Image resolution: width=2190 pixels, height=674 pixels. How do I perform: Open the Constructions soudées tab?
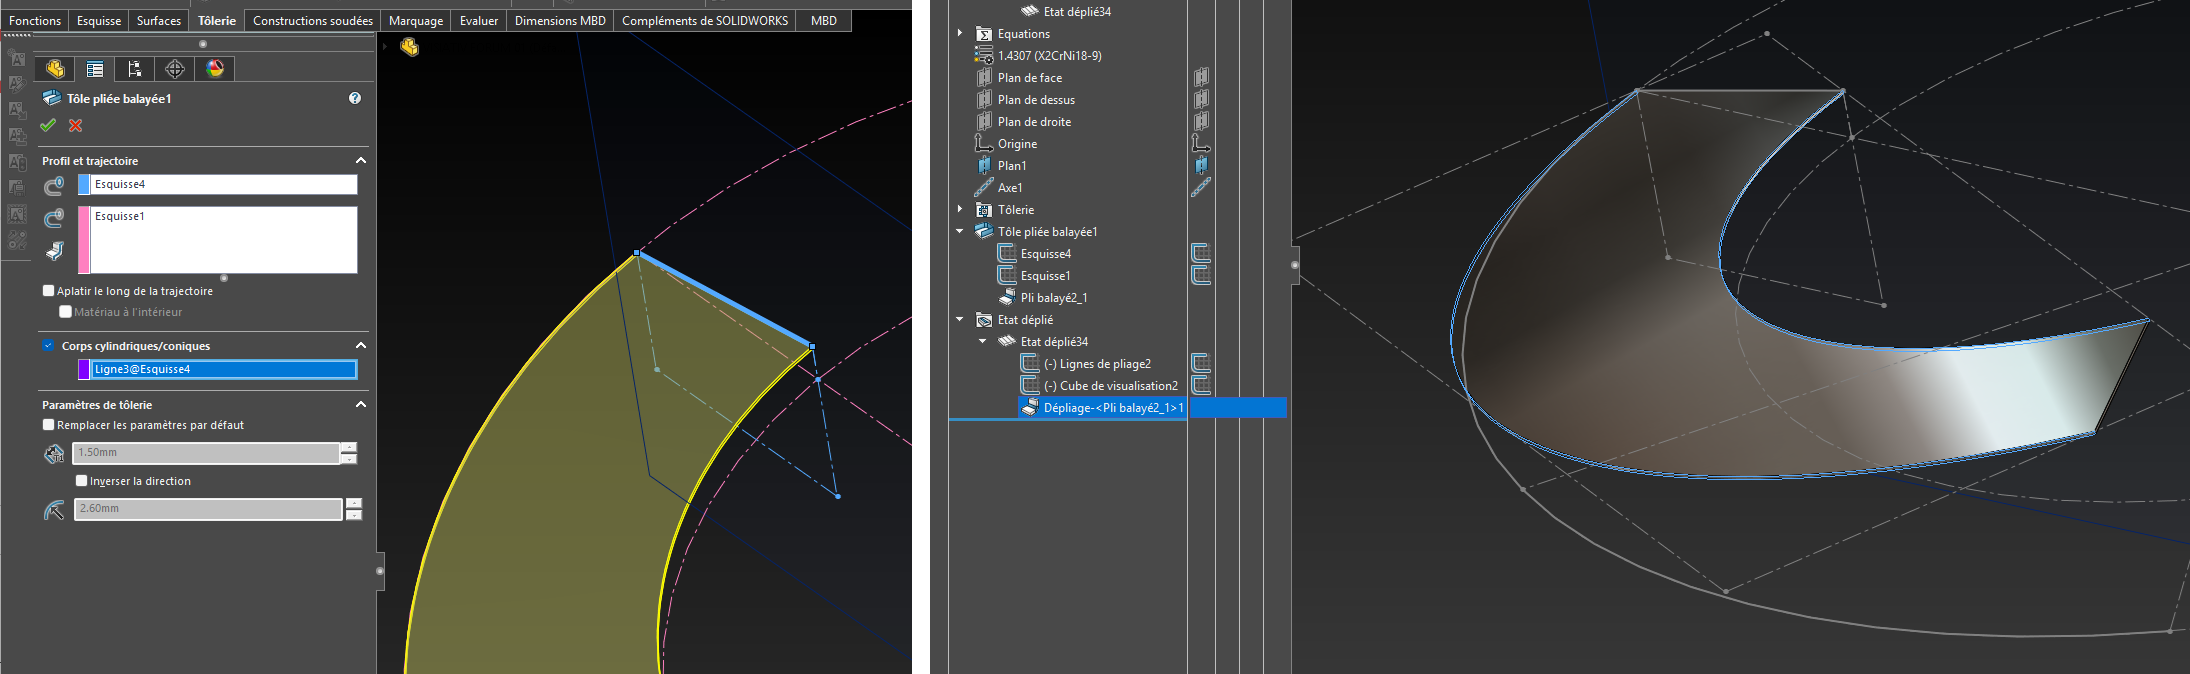click(x=312, y=20)
